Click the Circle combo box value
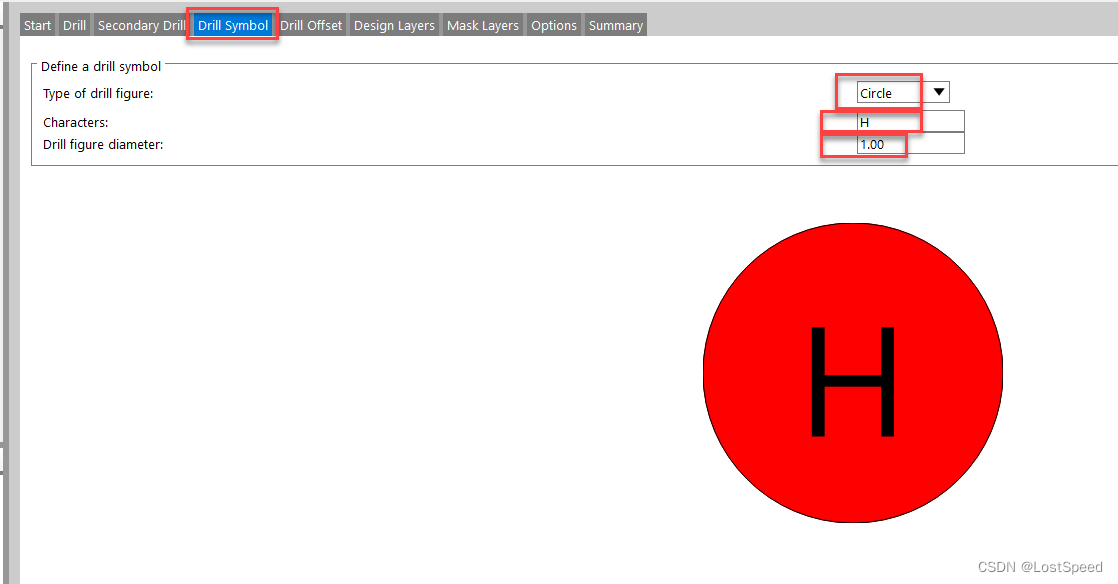The width and height of the screenshot is (1118, 584). (888, 93)
